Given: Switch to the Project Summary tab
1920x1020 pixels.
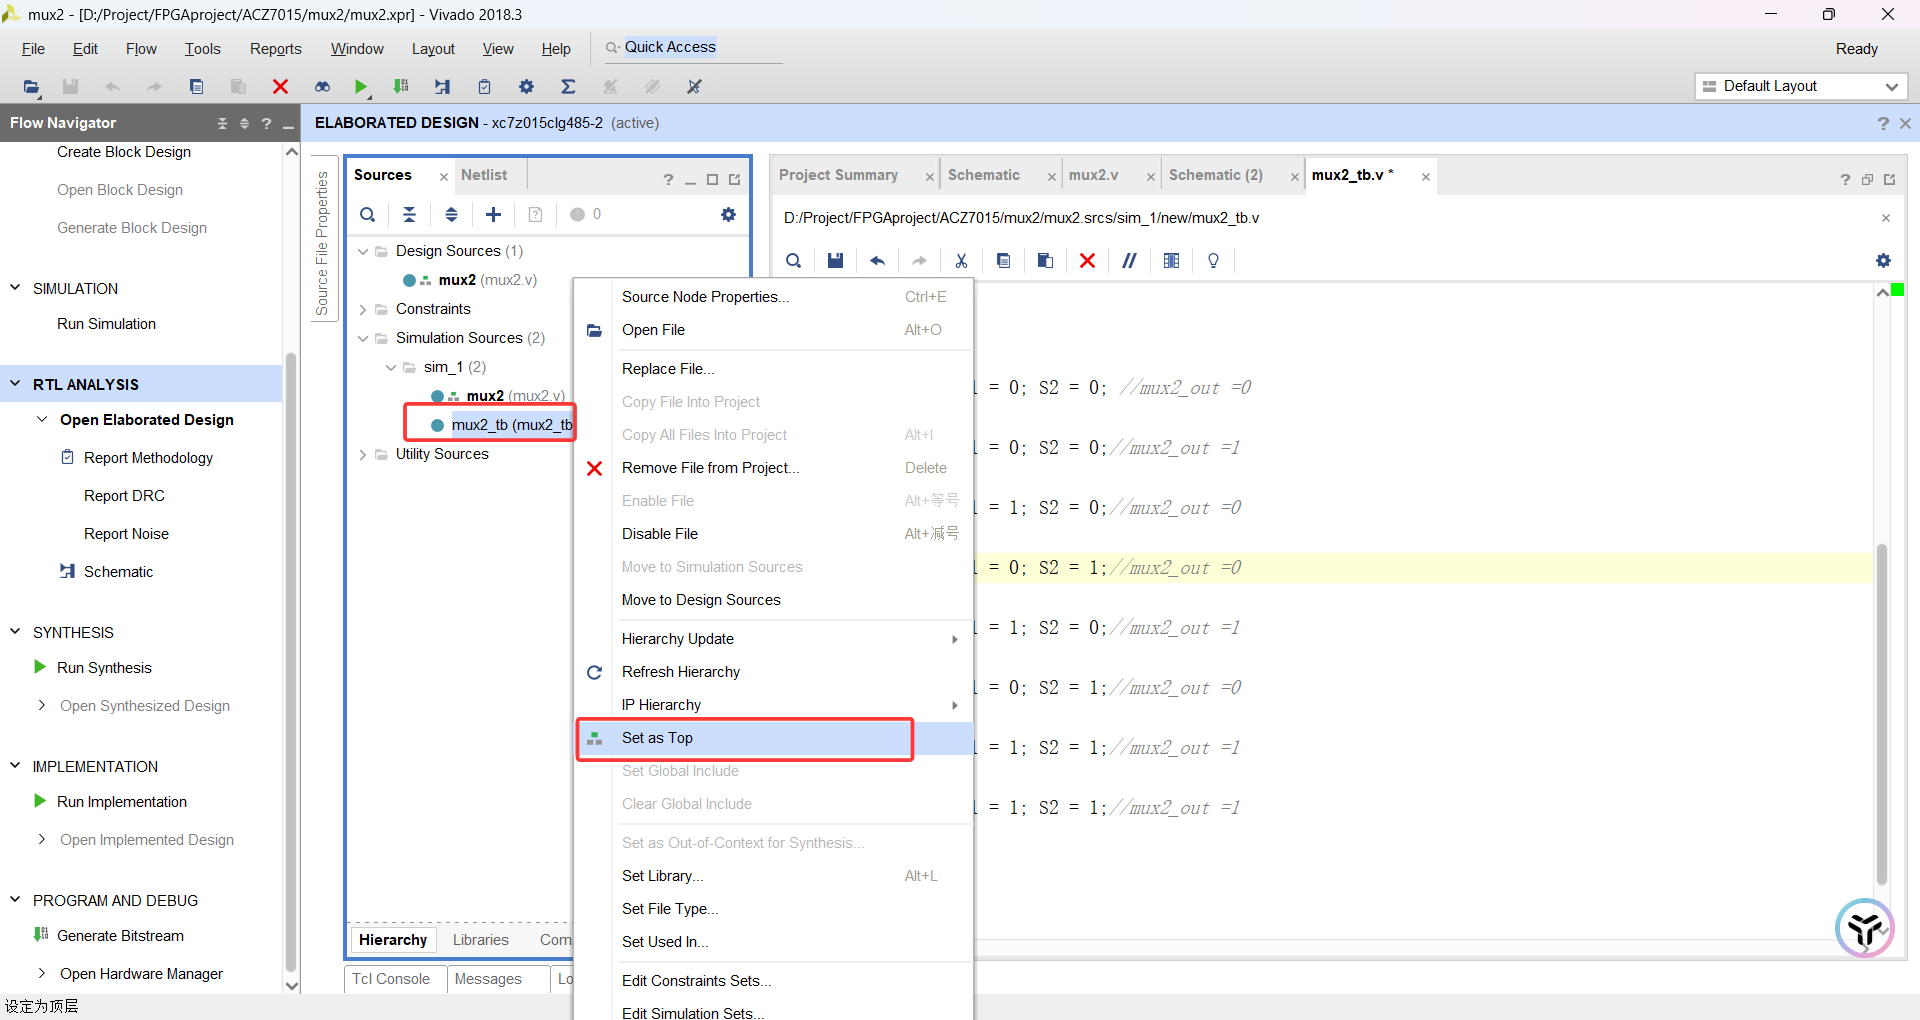Looking at the screenshot, I should point(838,175).
